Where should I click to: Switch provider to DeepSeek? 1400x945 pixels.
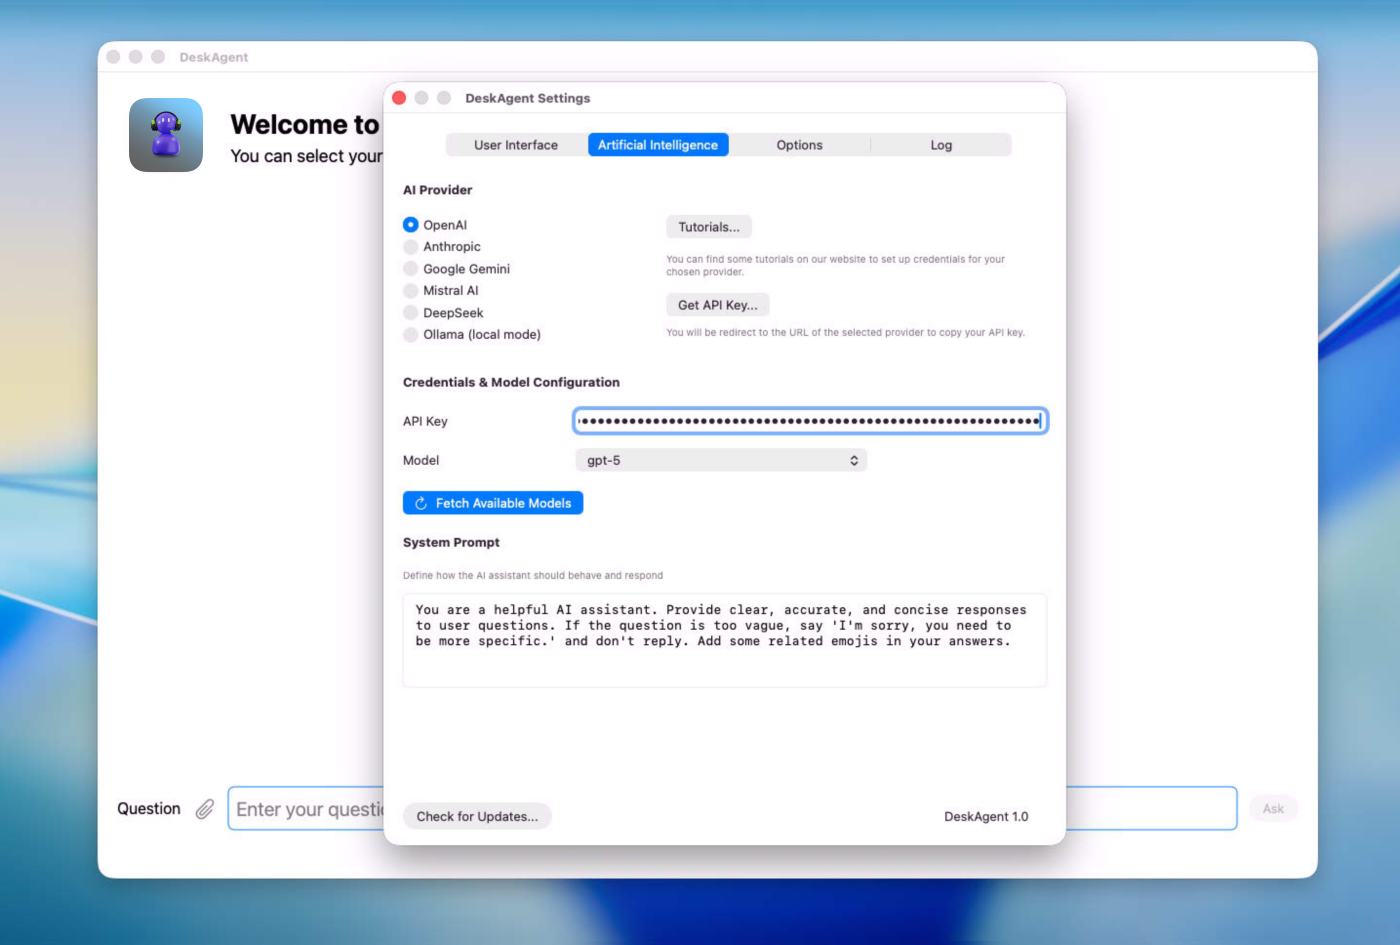(411, 313)
